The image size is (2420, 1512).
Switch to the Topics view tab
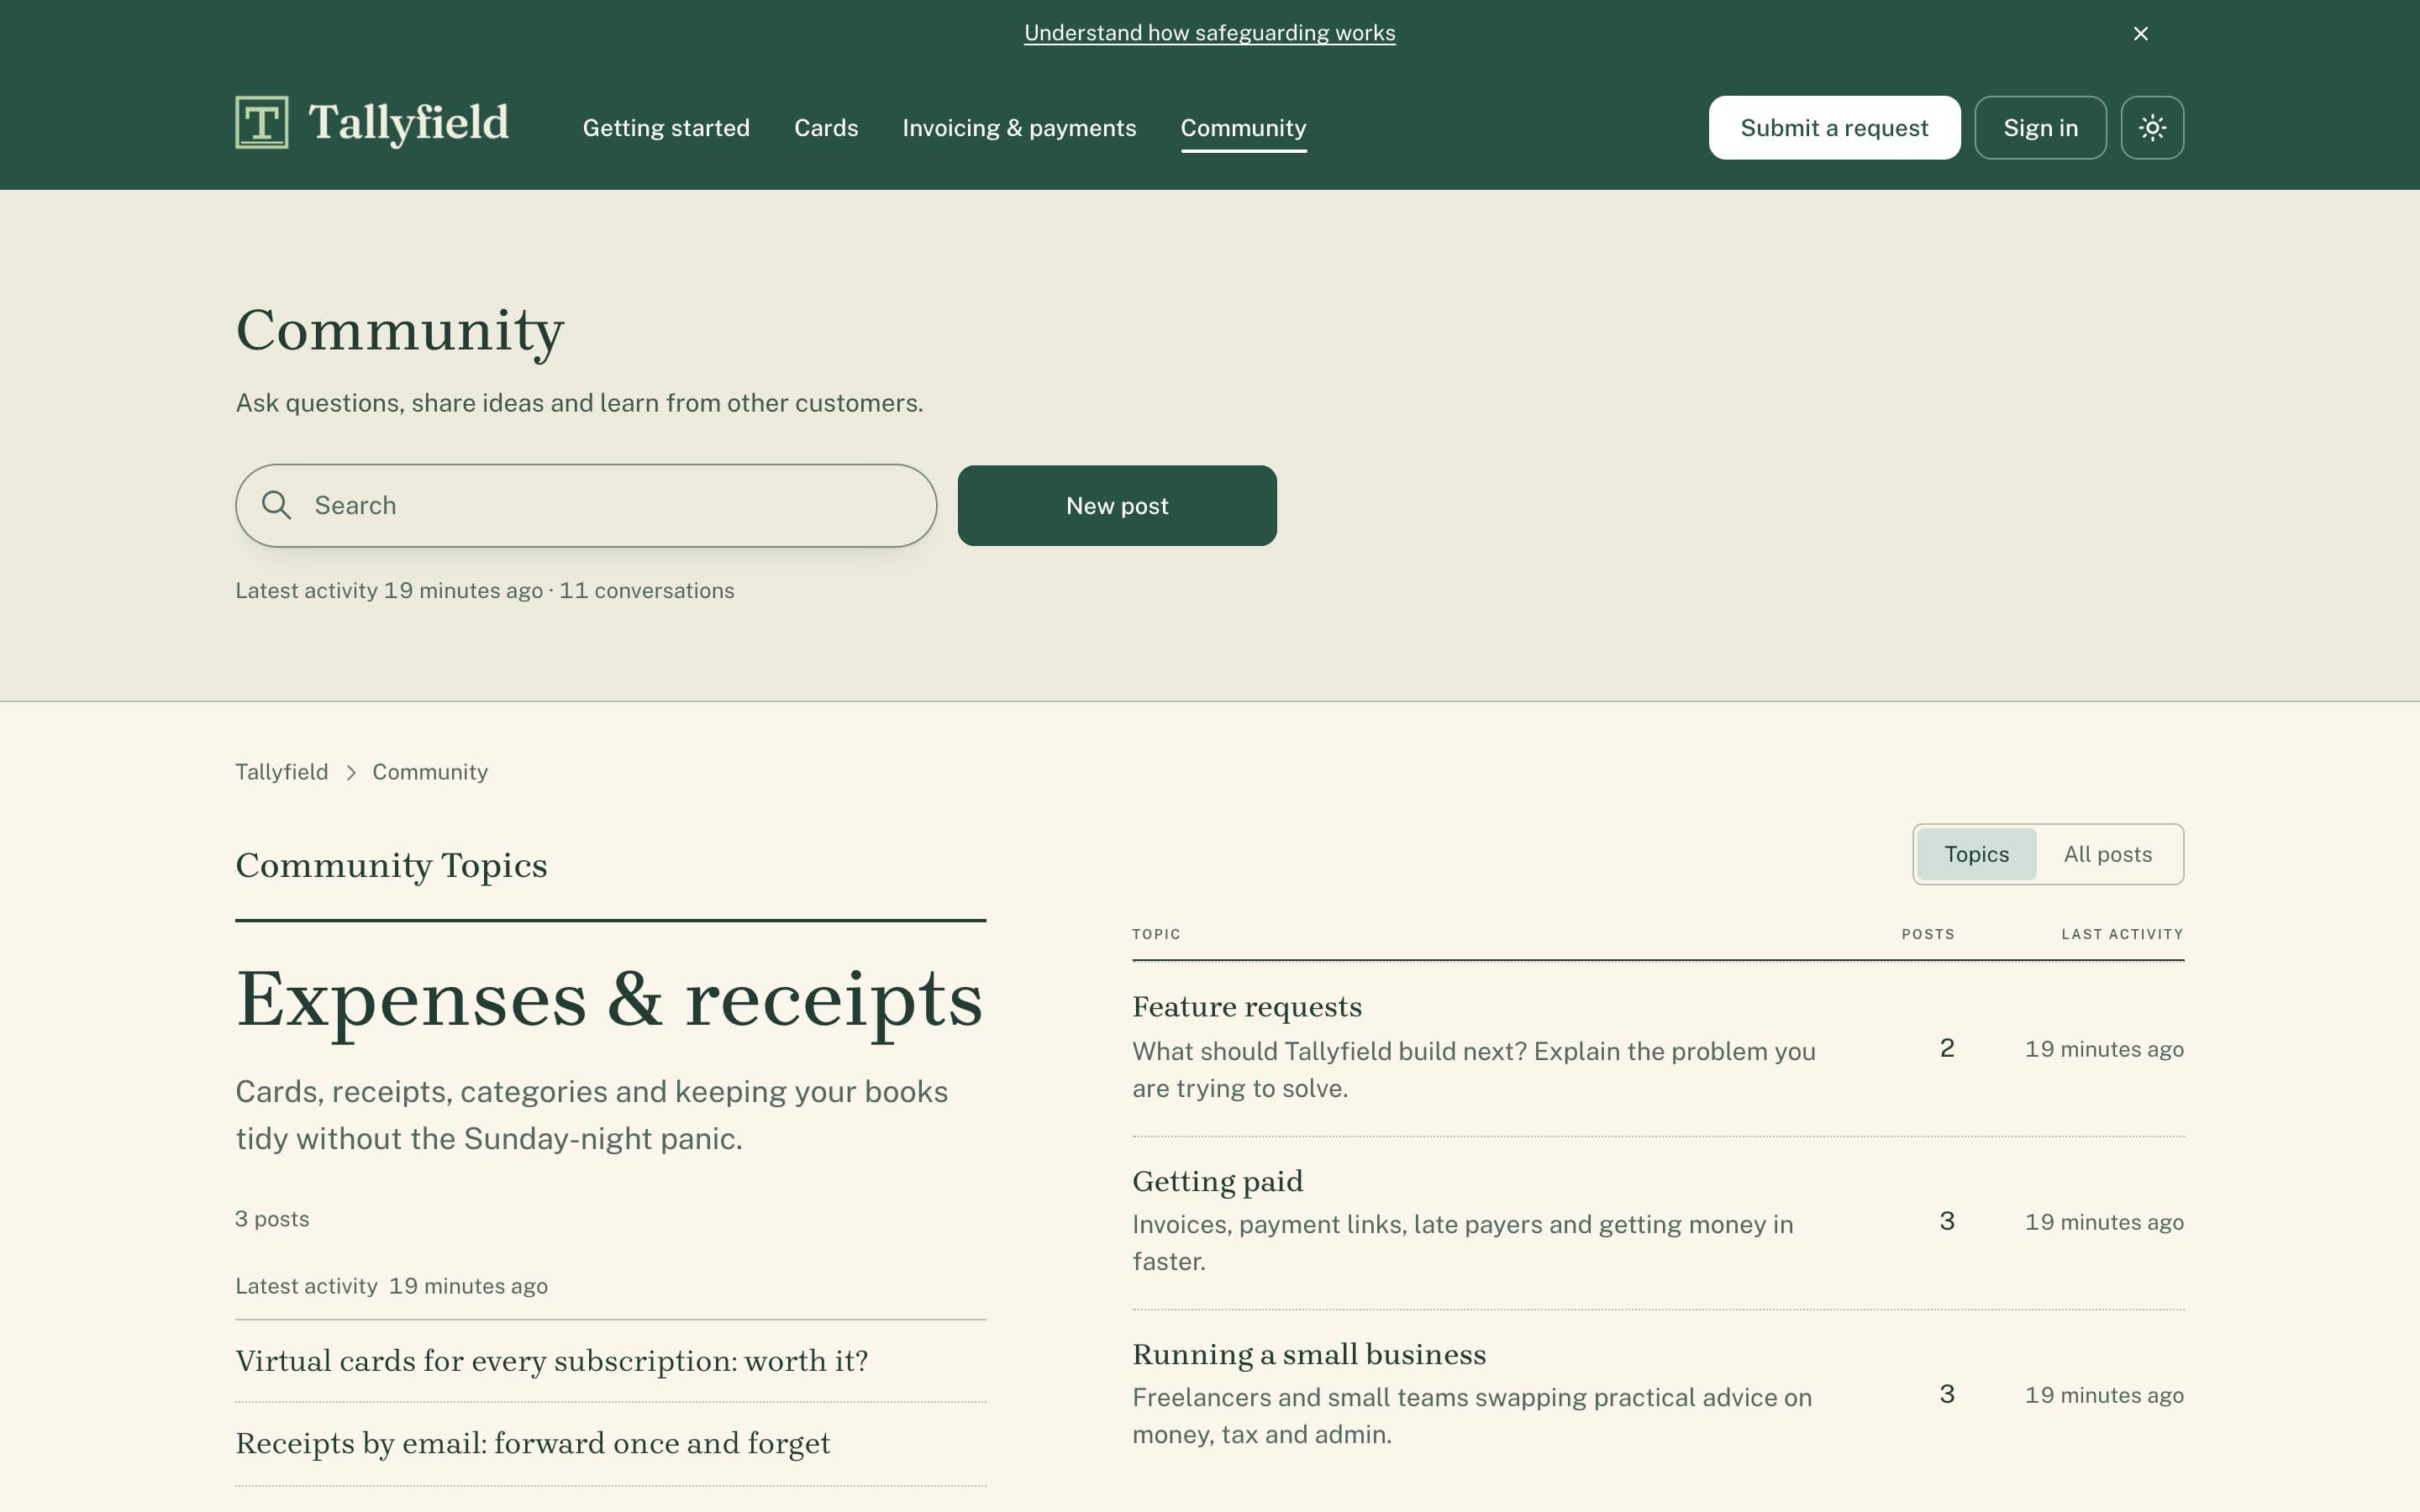[1976, 854]
